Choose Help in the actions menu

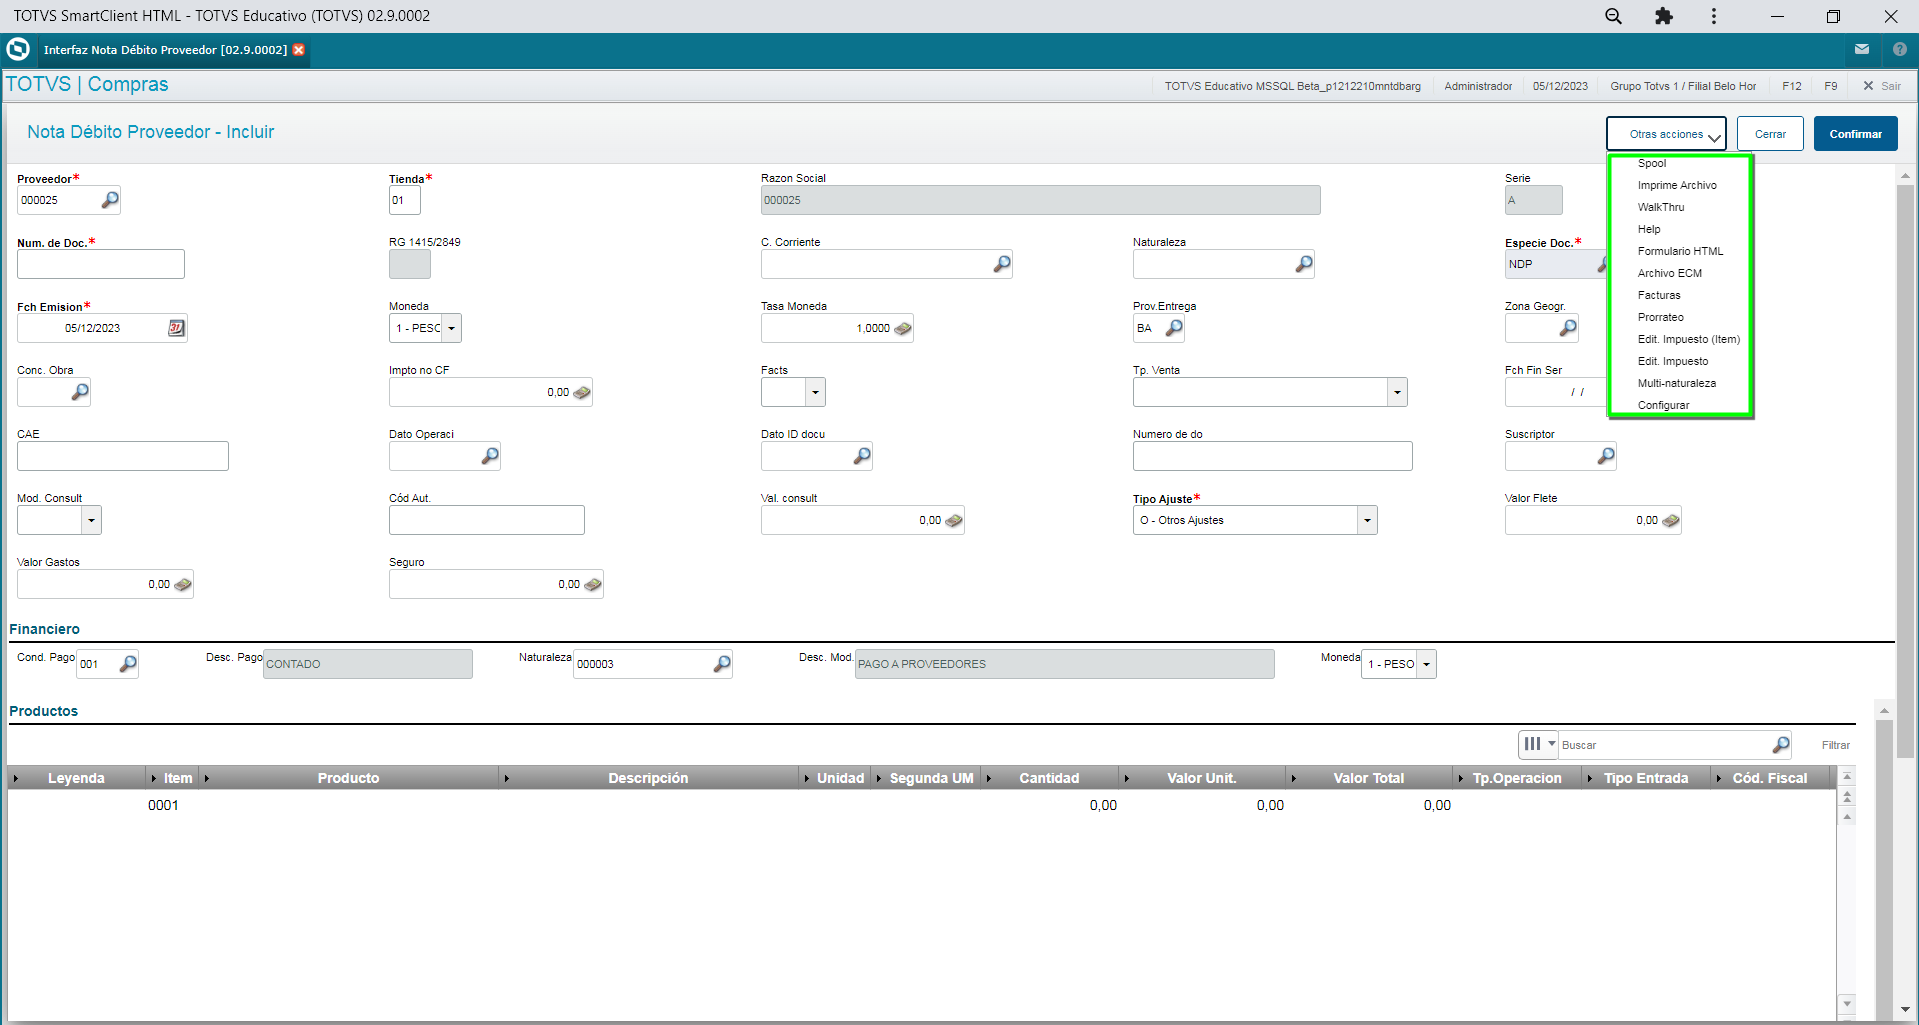click(1649, 229)
